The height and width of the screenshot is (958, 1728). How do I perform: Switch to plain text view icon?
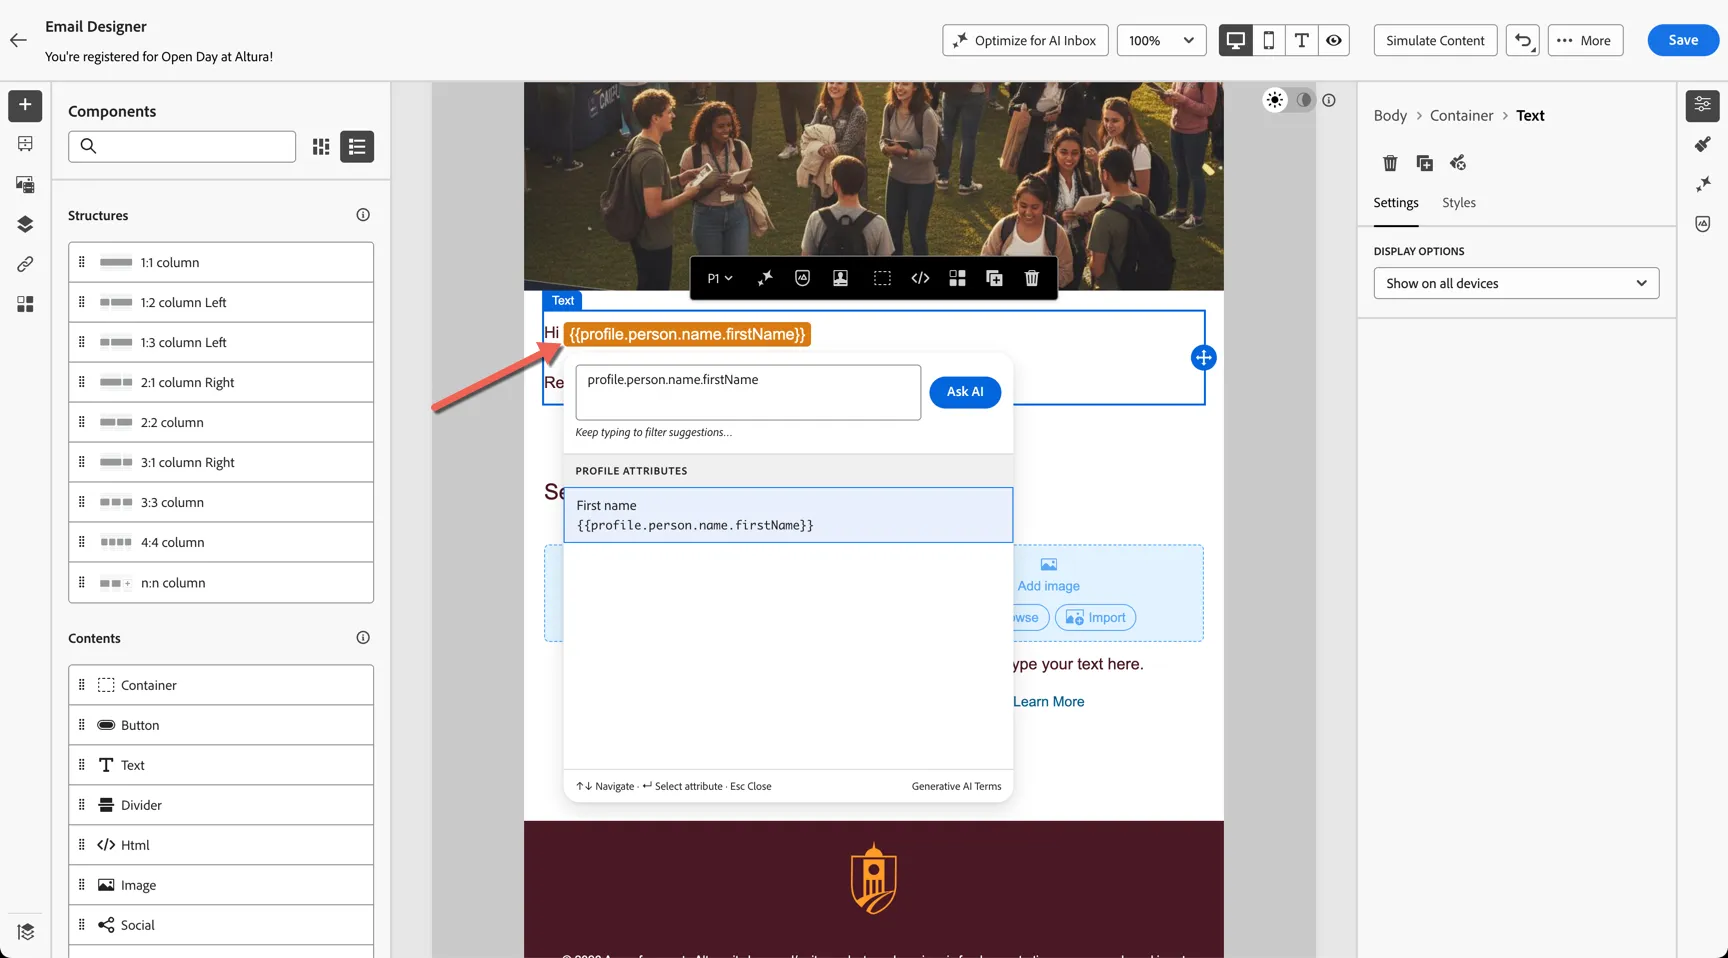click(x=1301, y=40)
